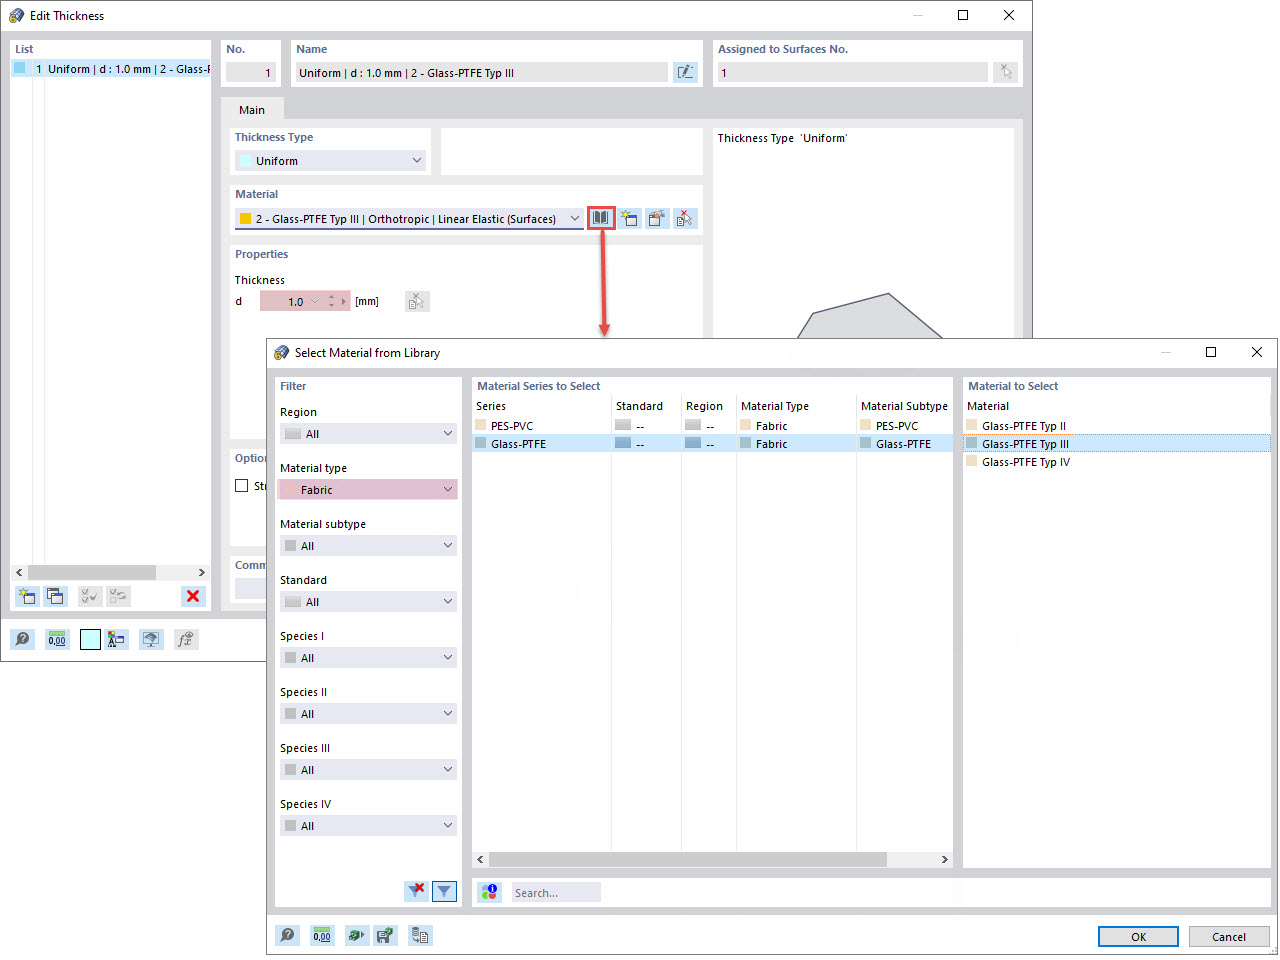Select the PES-PVC series row
This screenshot has width=1280, height=960.
click(x=712, y=425)
